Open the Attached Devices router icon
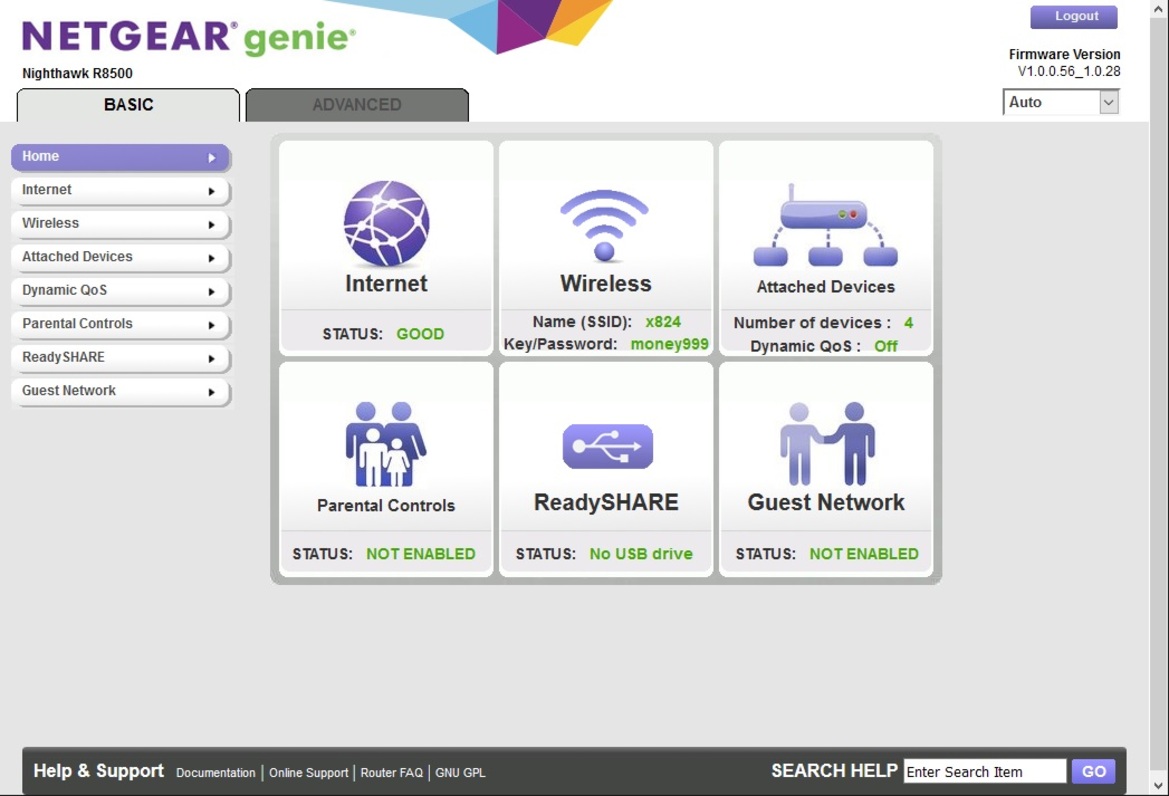Viewport: 1169px width, 796px height. coord(825,225)
